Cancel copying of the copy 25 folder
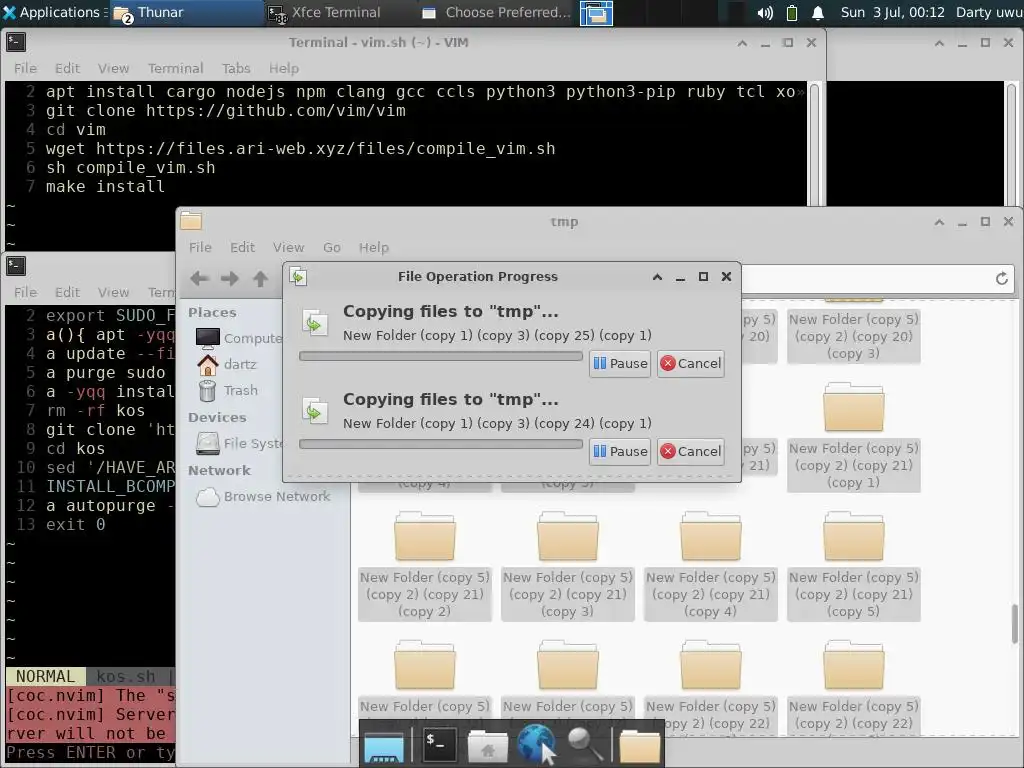This screenshot has height=768, width=1024. (x=690, y=363)
